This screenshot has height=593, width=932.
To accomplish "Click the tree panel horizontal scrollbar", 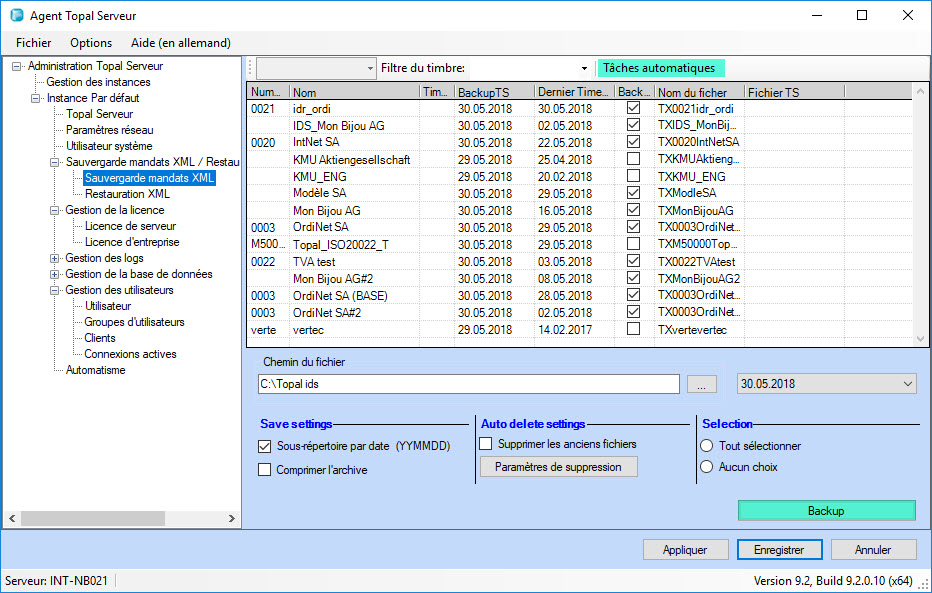I will coord(120,518).
